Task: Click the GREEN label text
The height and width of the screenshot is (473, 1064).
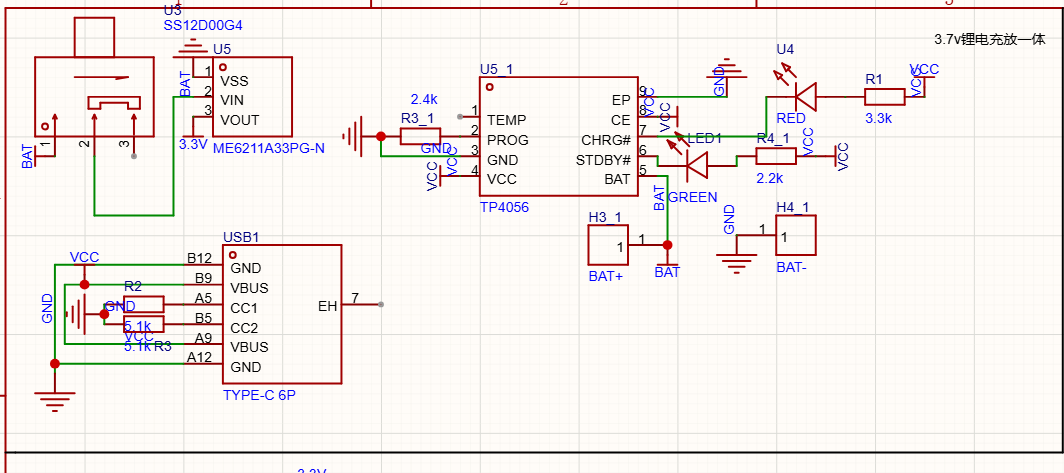Action: [693, 197]
